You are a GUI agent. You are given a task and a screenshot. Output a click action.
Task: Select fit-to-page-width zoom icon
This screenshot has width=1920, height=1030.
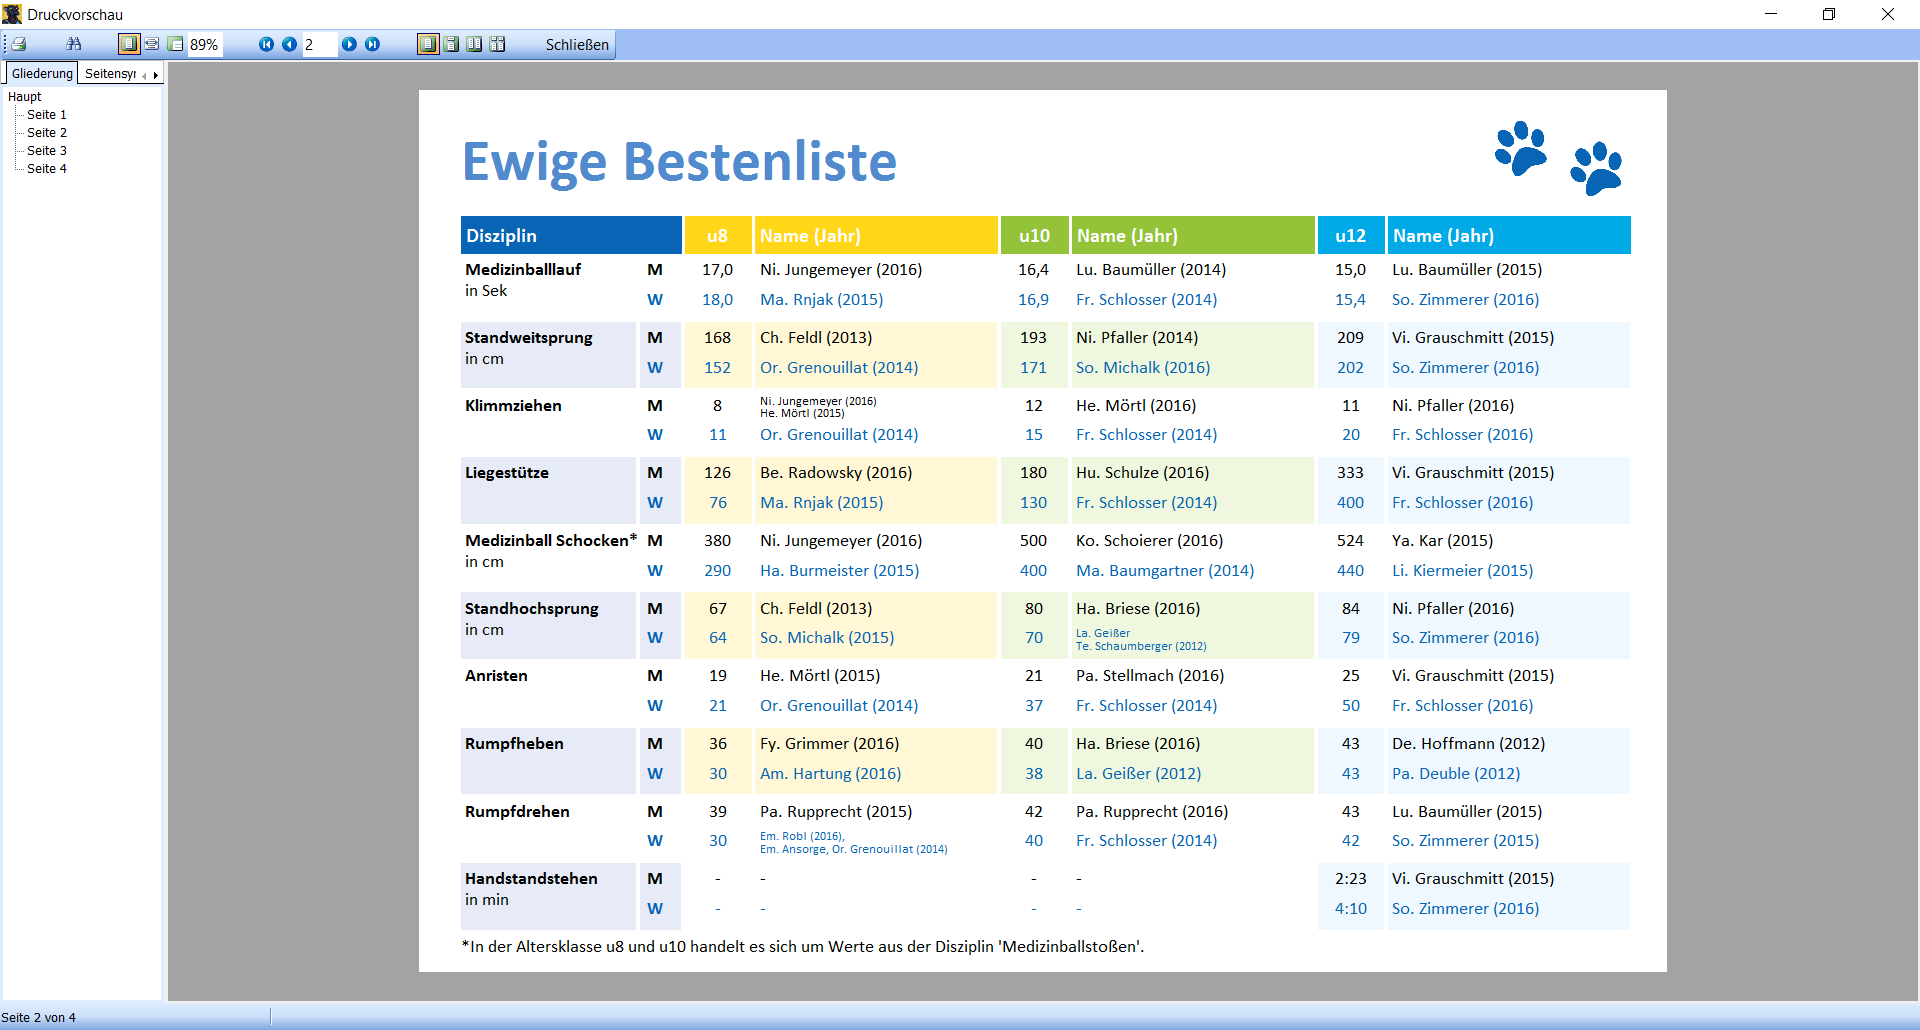point(152,44)
